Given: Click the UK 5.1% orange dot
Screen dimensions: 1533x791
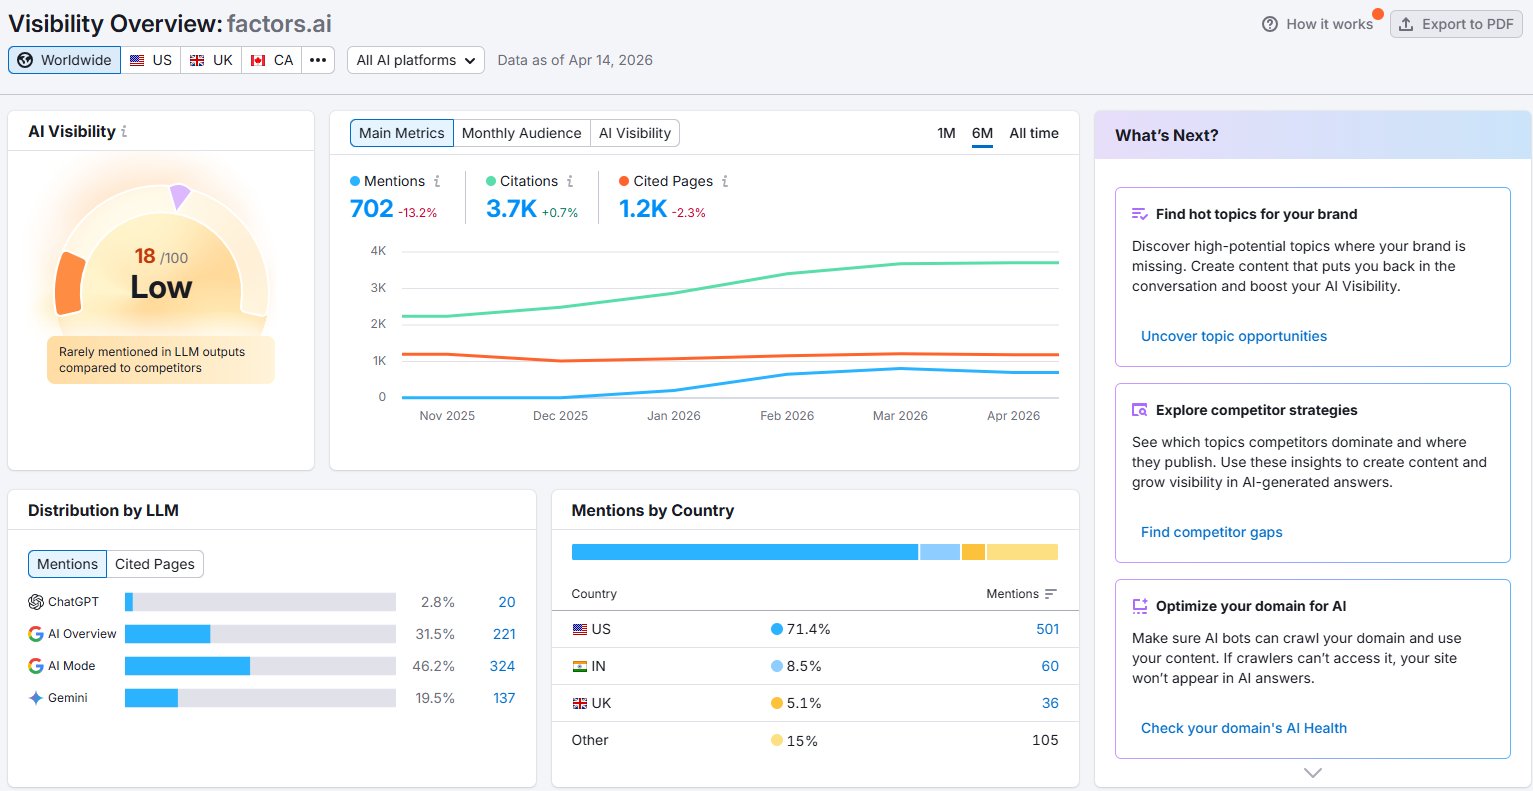Looking at the screenshot, I should 777,703.
